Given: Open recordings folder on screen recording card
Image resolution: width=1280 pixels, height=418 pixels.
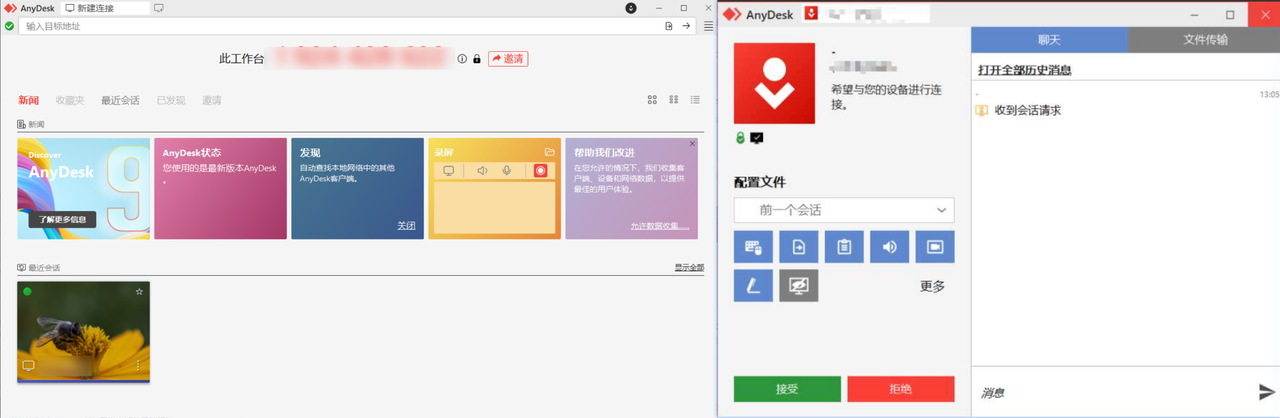Looking at the screenshot, I should (549, 152).
